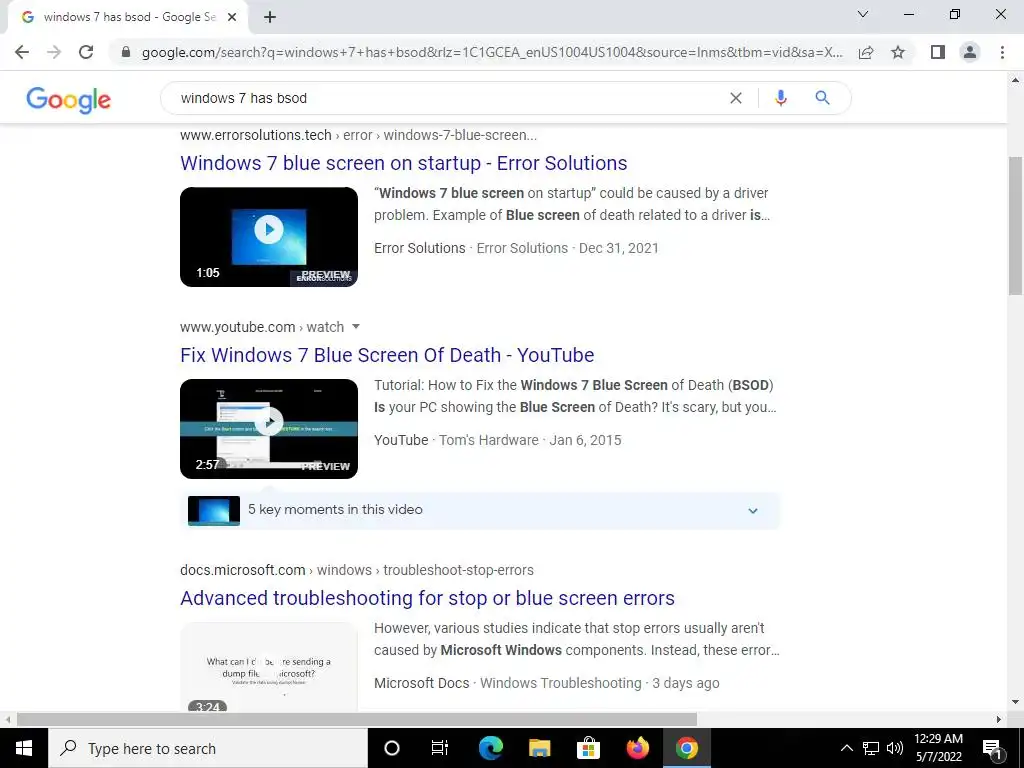Screen dimensions: 1024x768
Task: Go back using browser back arrow
Action: point(22,52)
